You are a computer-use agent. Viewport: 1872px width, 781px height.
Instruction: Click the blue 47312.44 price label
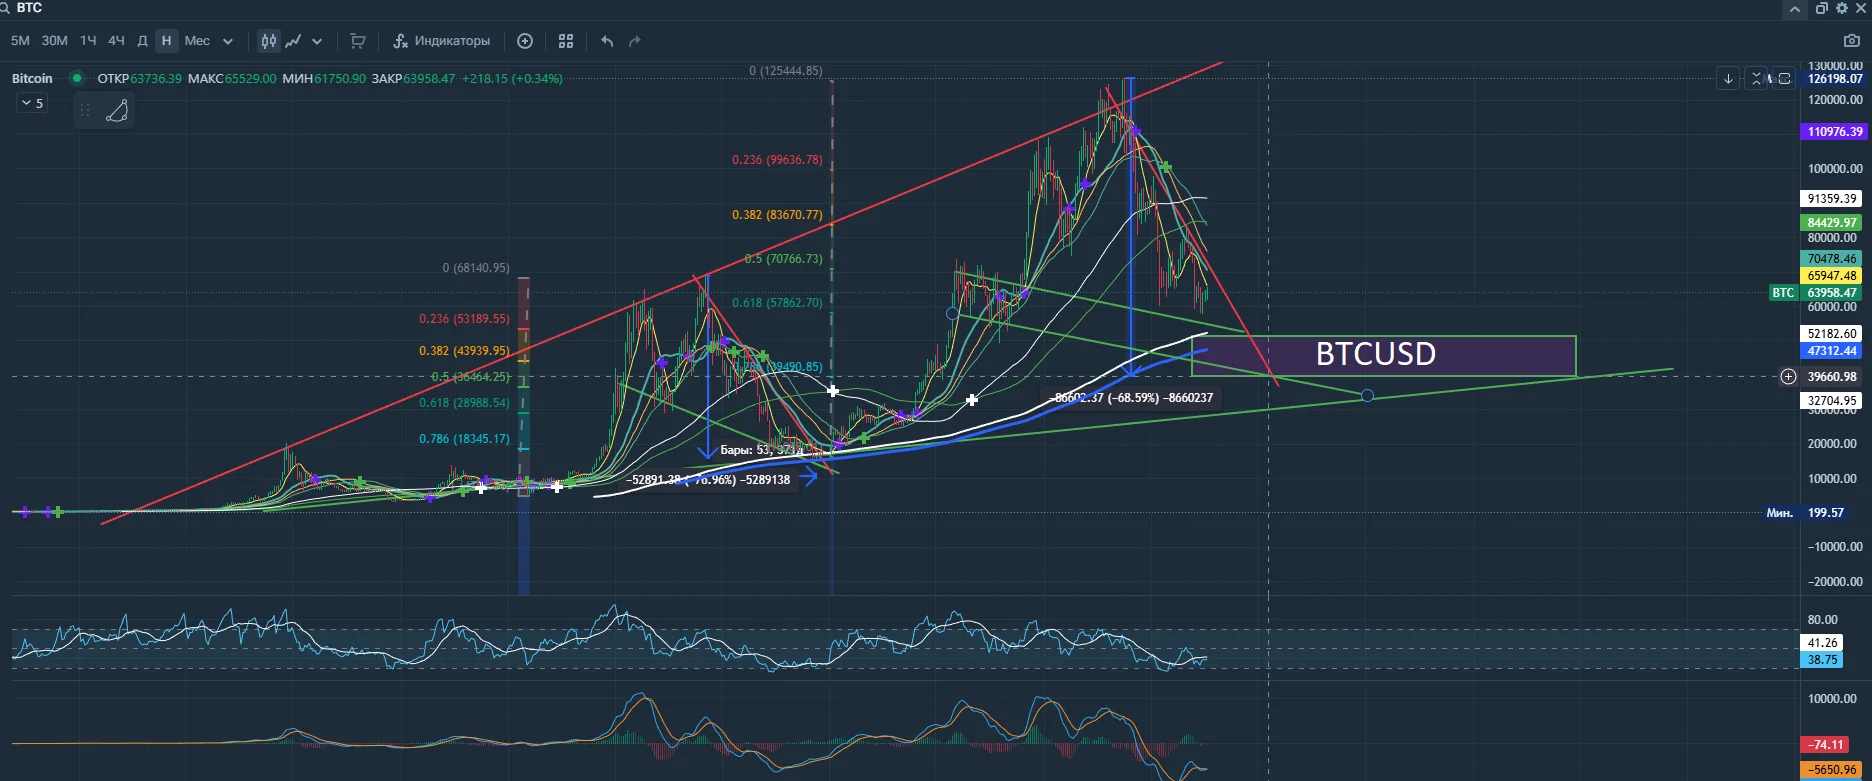coord(1832,351)
